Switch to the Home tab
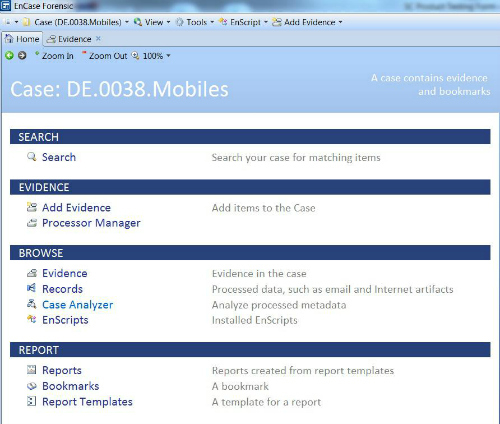500x424 pixels. 22,39
